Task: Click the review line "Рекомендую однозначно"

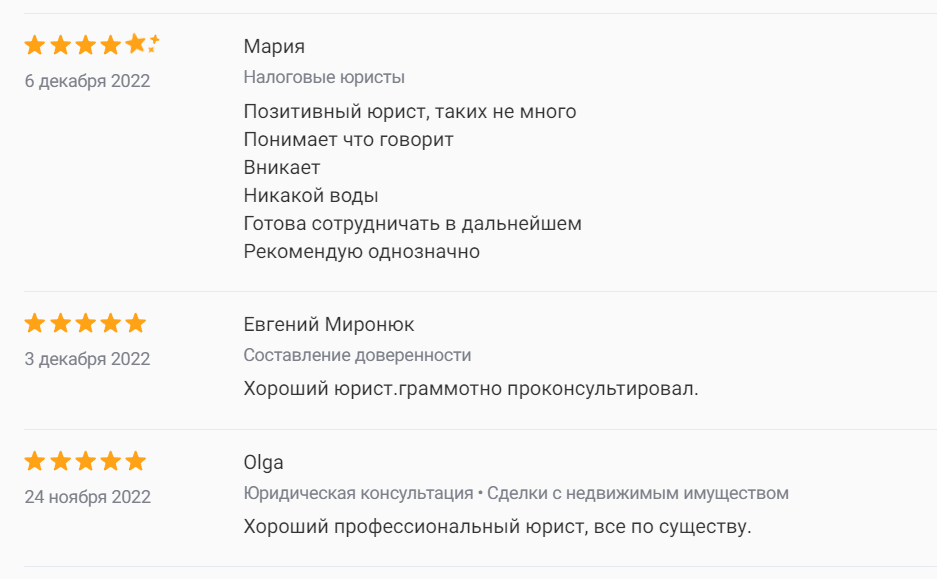Action: (361, 252)
